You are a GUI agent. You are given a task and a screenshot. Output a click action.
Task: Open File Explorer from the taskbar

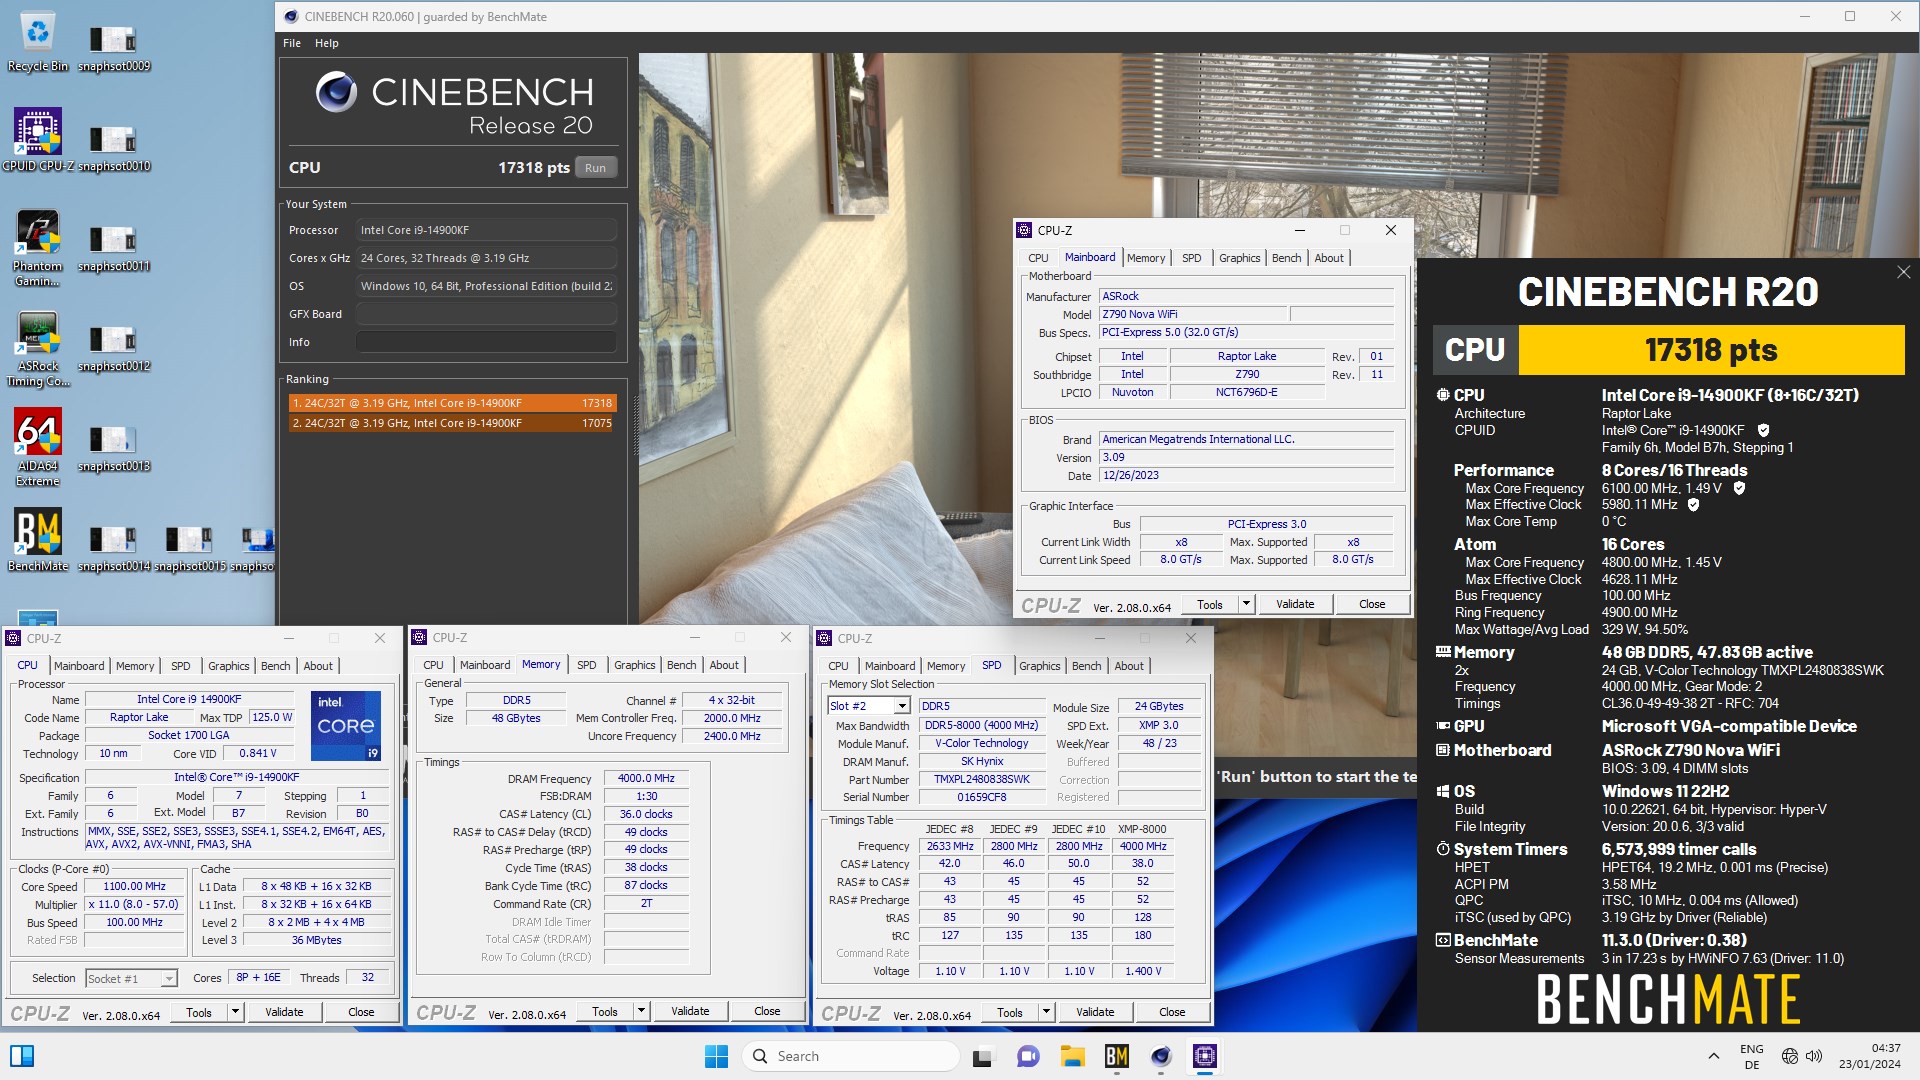coord(1073,1056)
